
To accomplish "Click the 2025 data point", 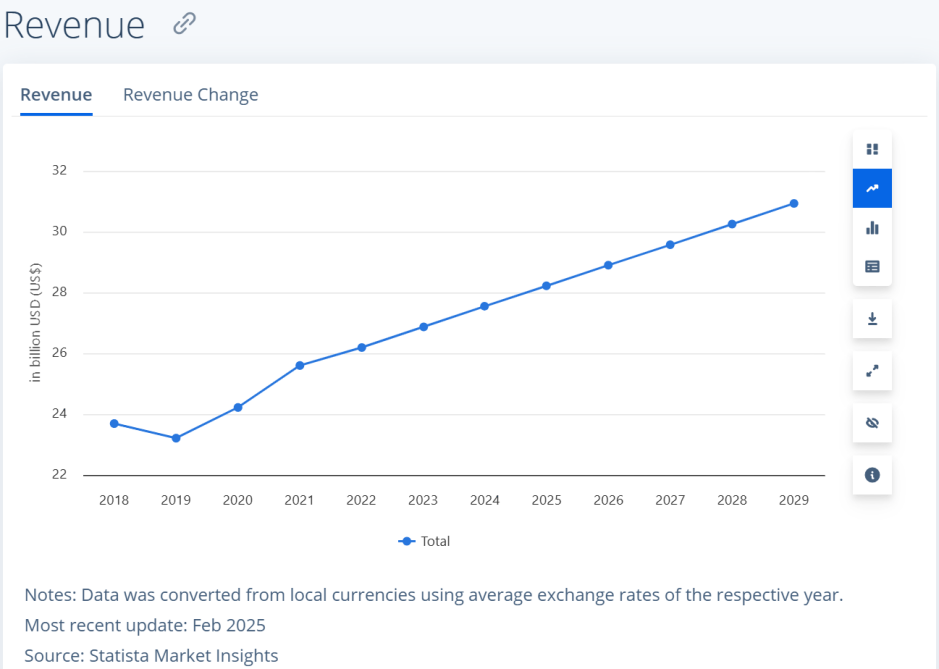I will (x=546, y=286).
